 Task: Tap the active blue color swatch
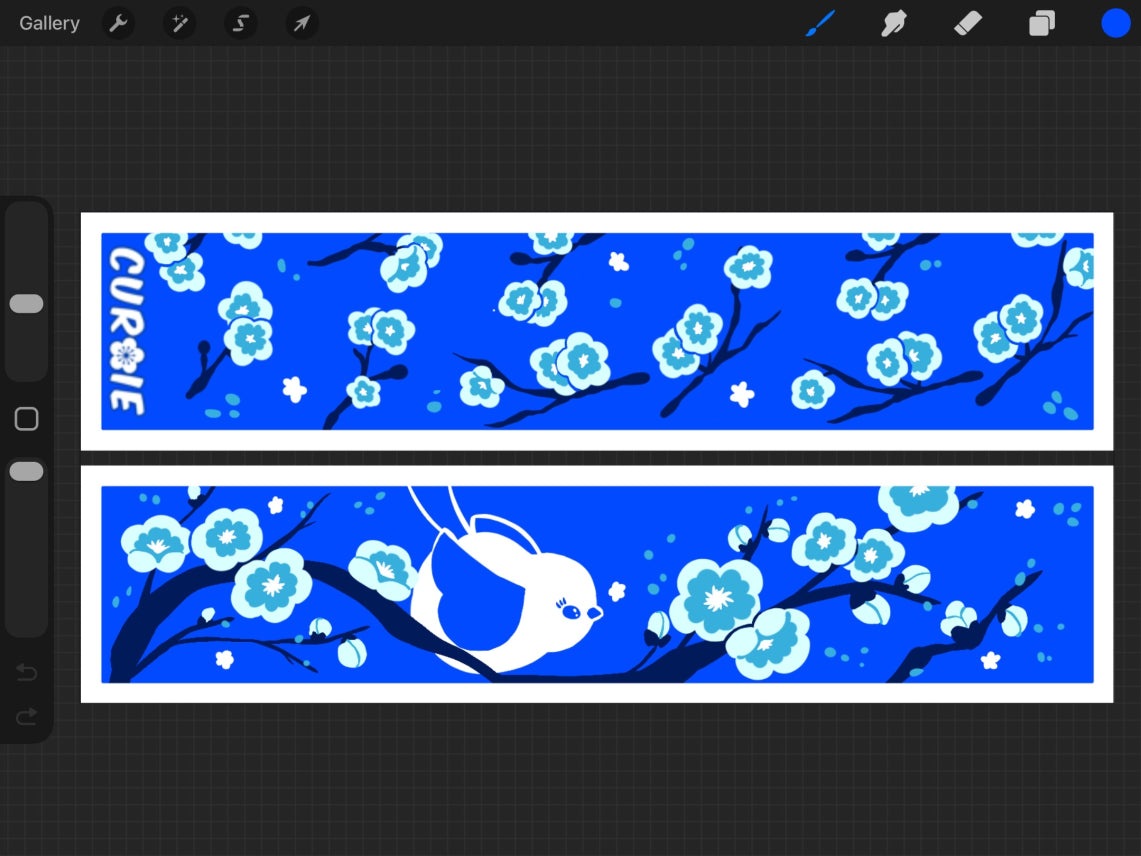pos(1115,23)
